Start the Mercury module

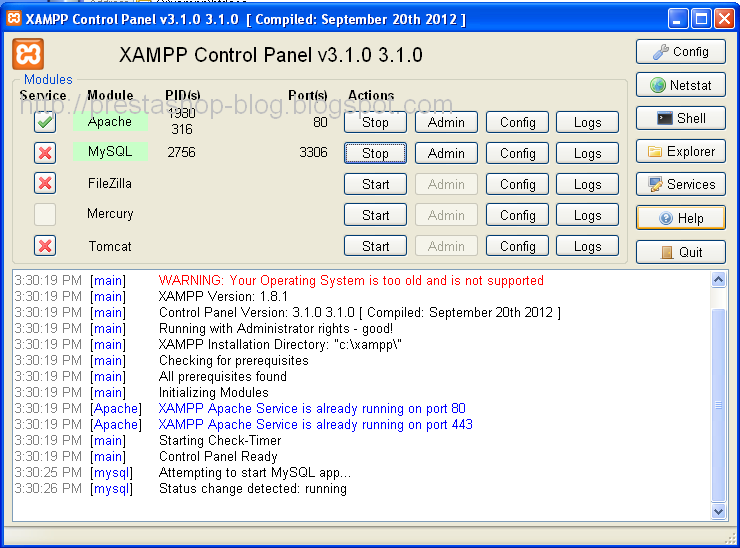pos(375,215)
